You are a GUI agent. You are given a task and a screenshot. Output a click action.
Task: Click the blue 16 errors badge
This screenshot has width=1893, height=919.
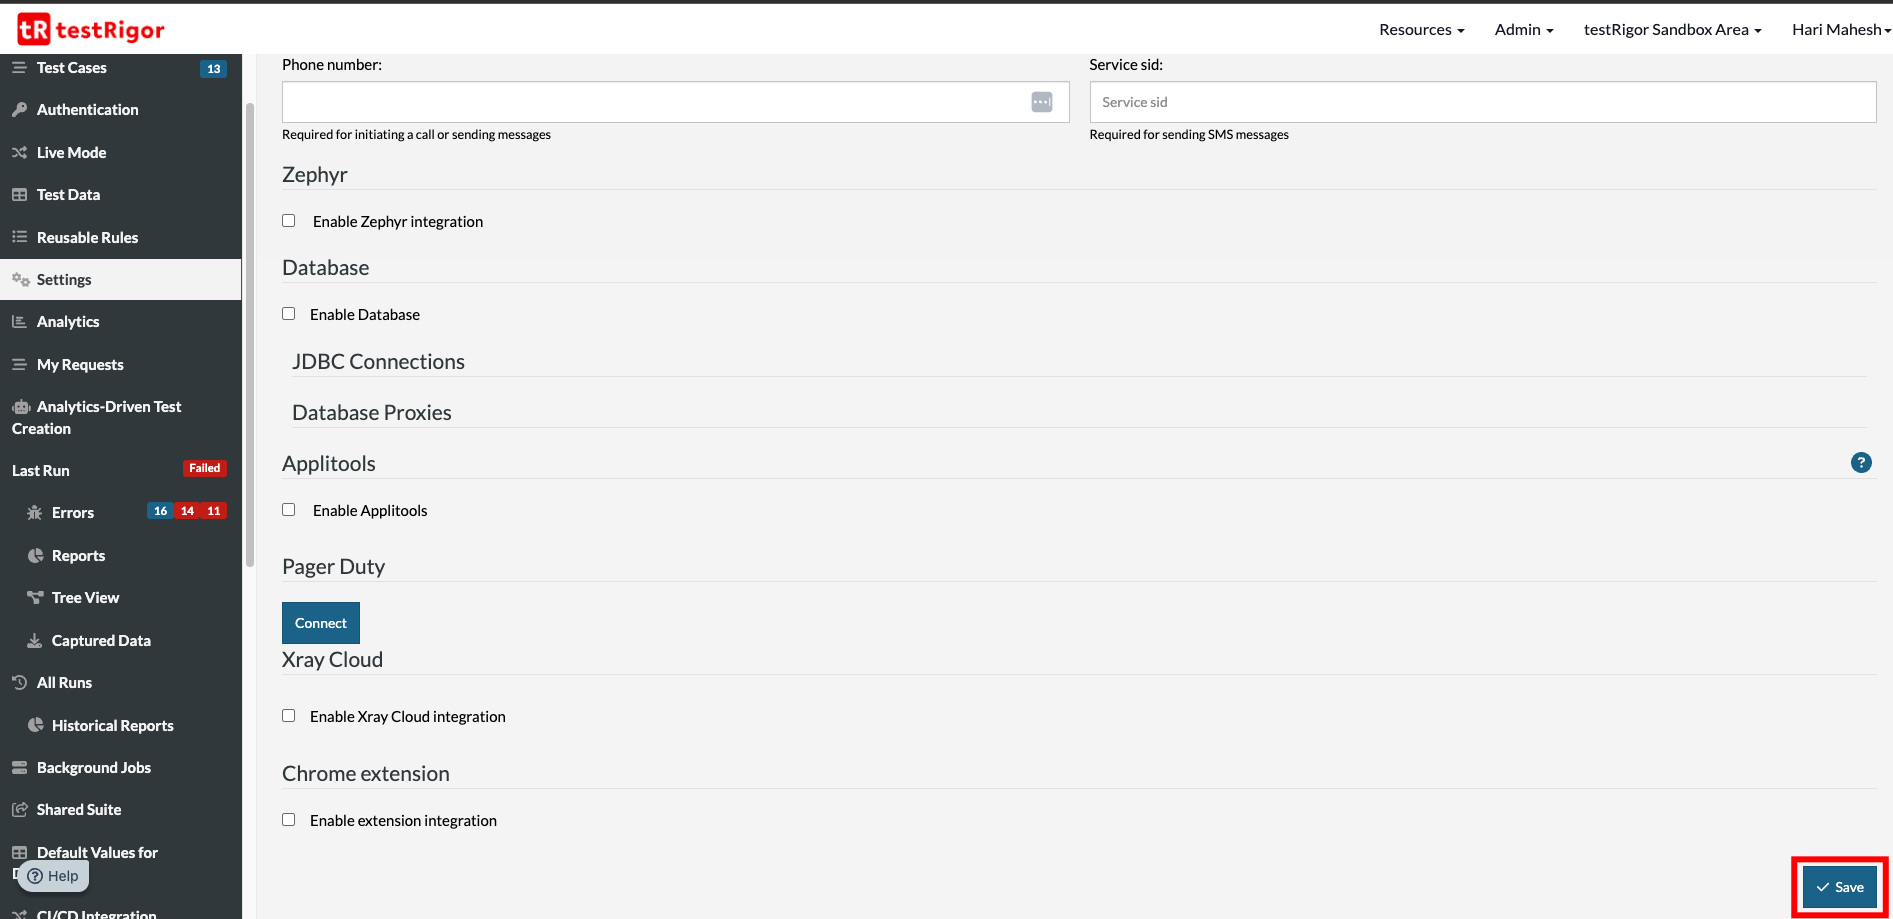[x=160, y=511]
